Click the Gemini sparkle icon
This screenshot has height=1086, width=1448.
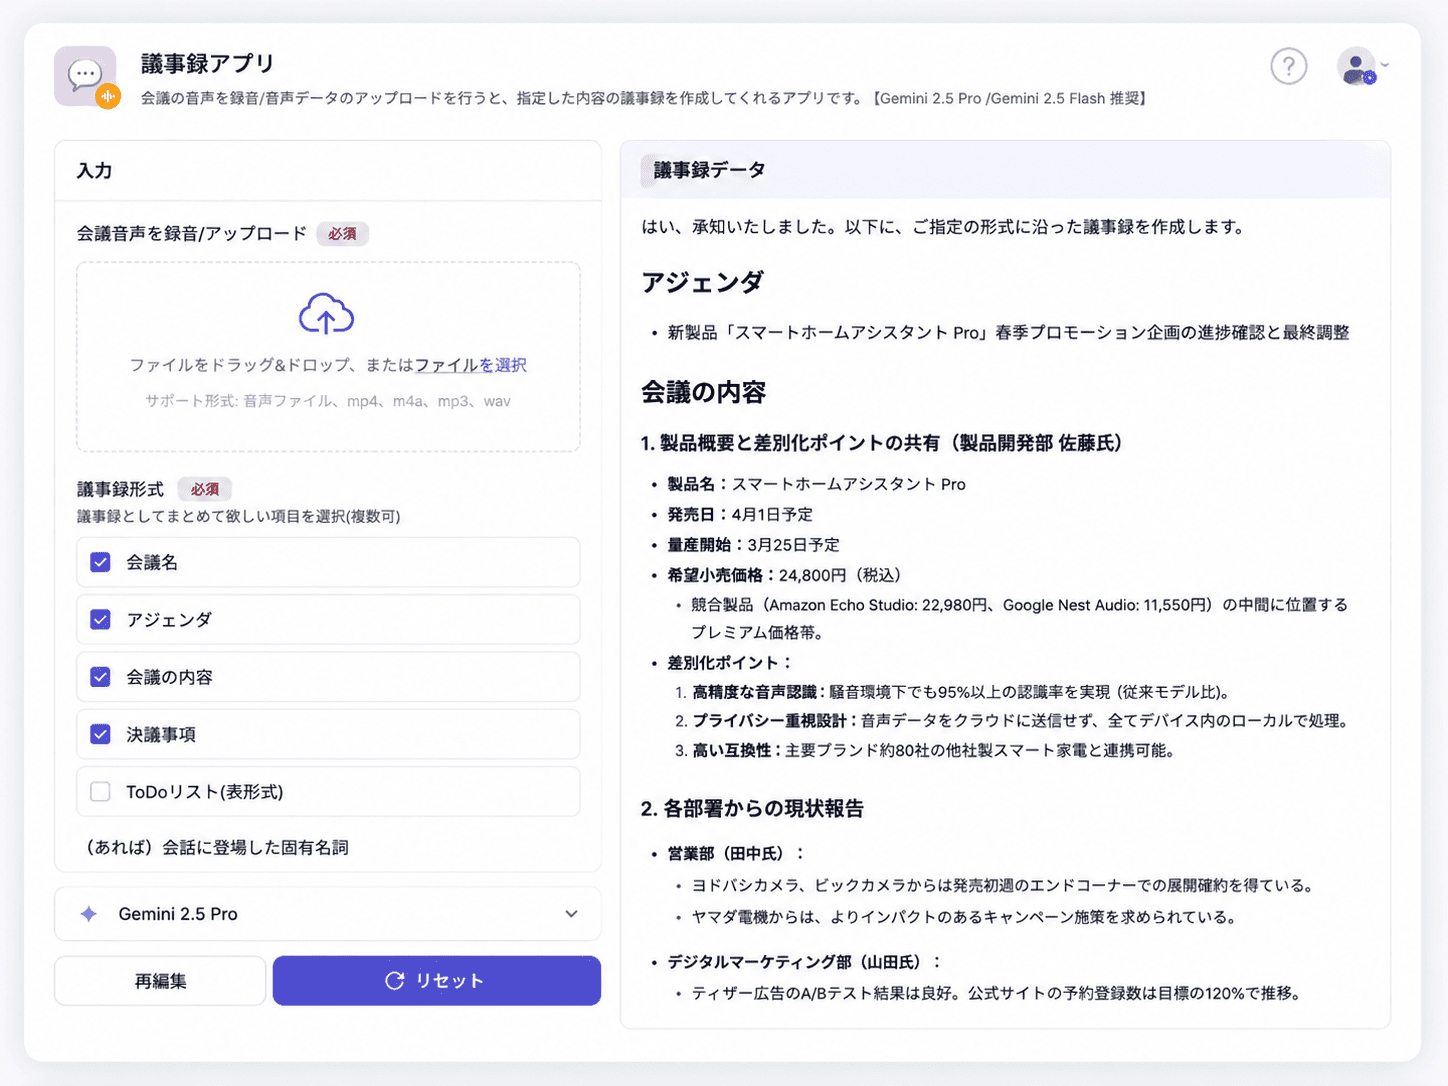89,914
